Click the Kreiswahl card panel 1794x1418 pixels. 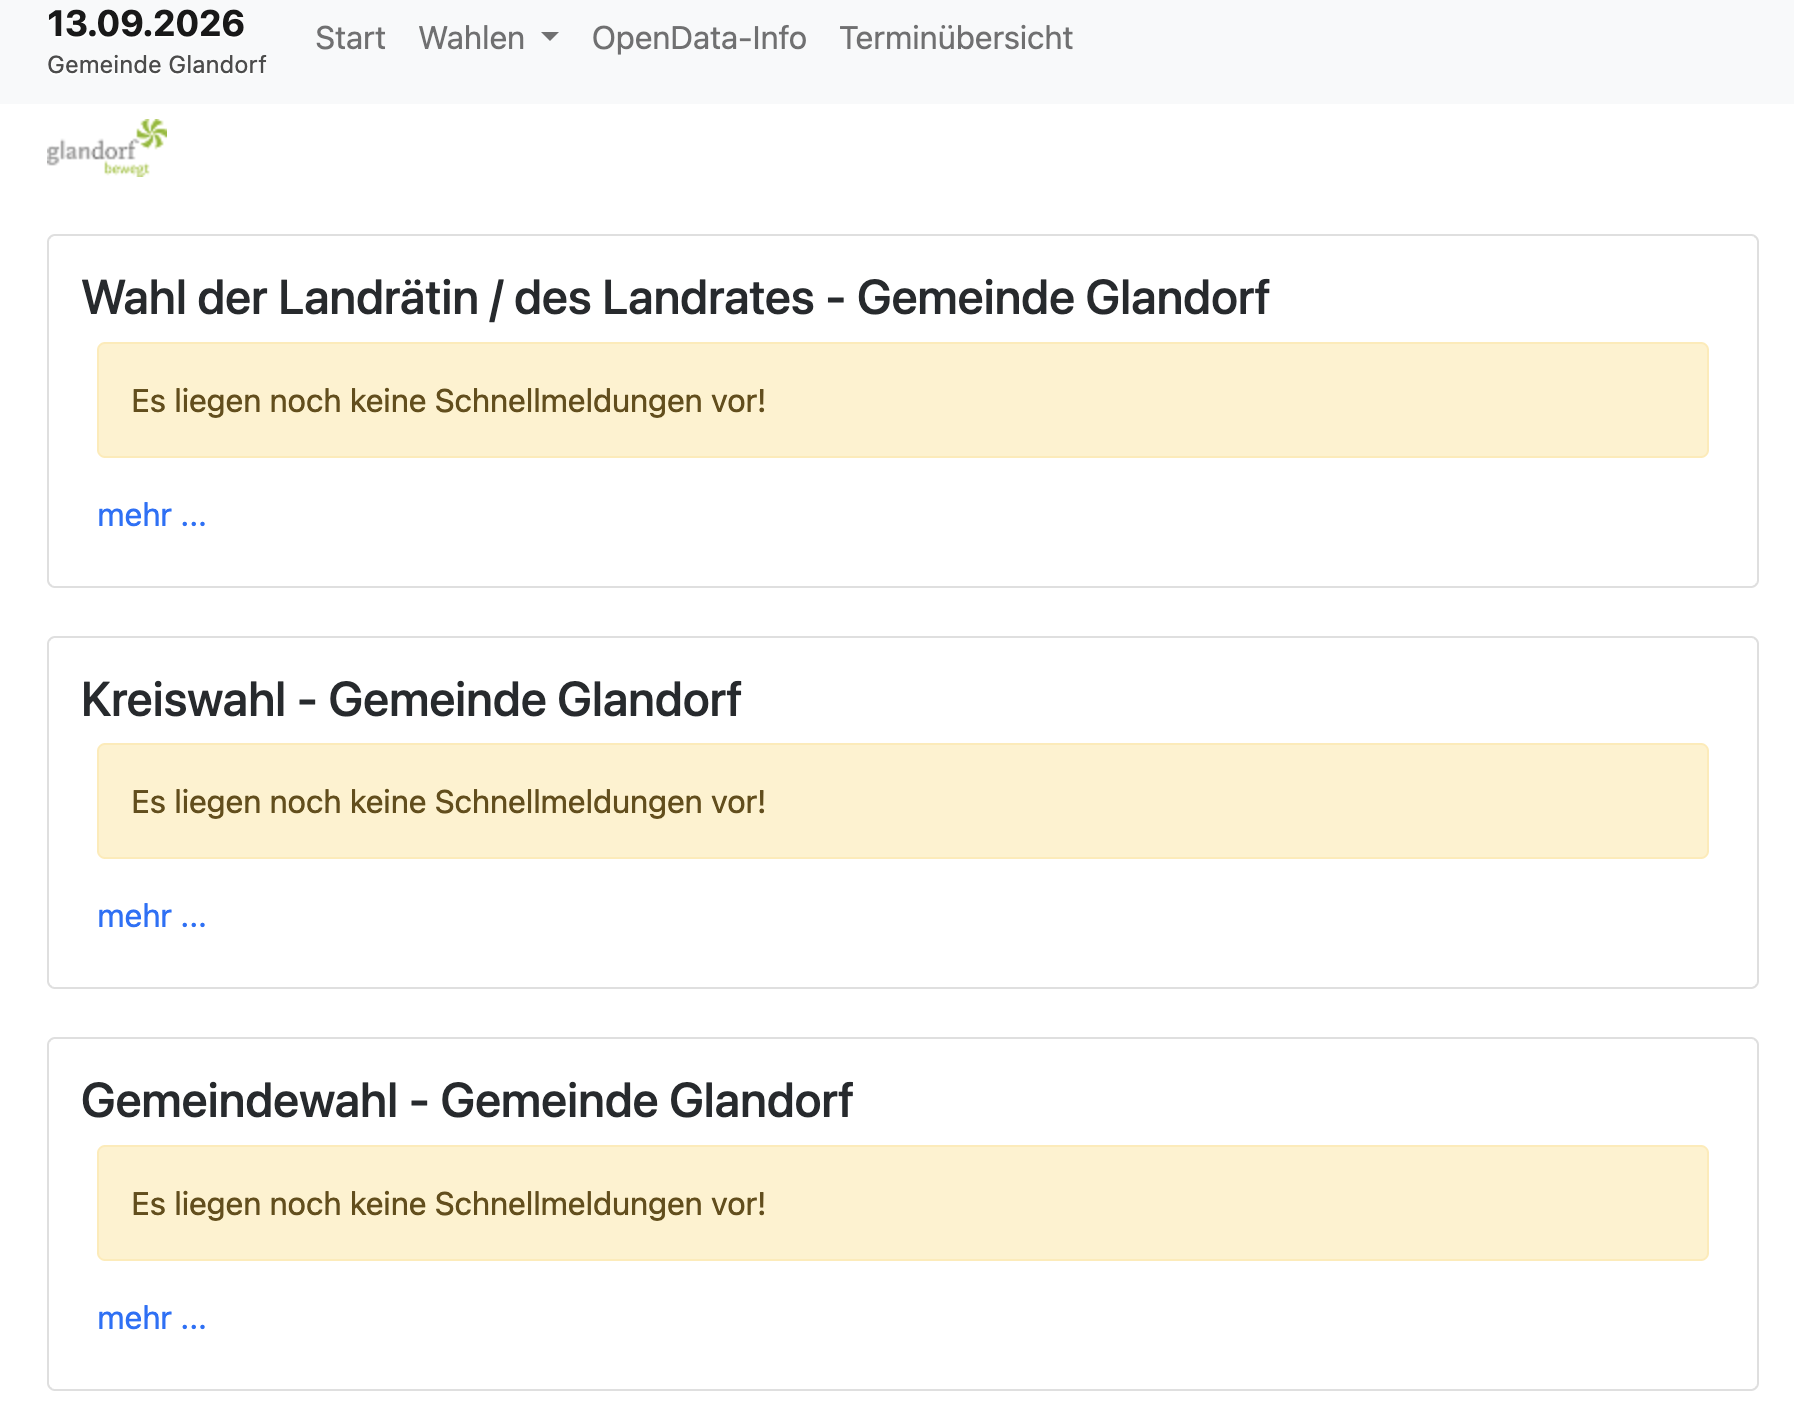point(903,813)
